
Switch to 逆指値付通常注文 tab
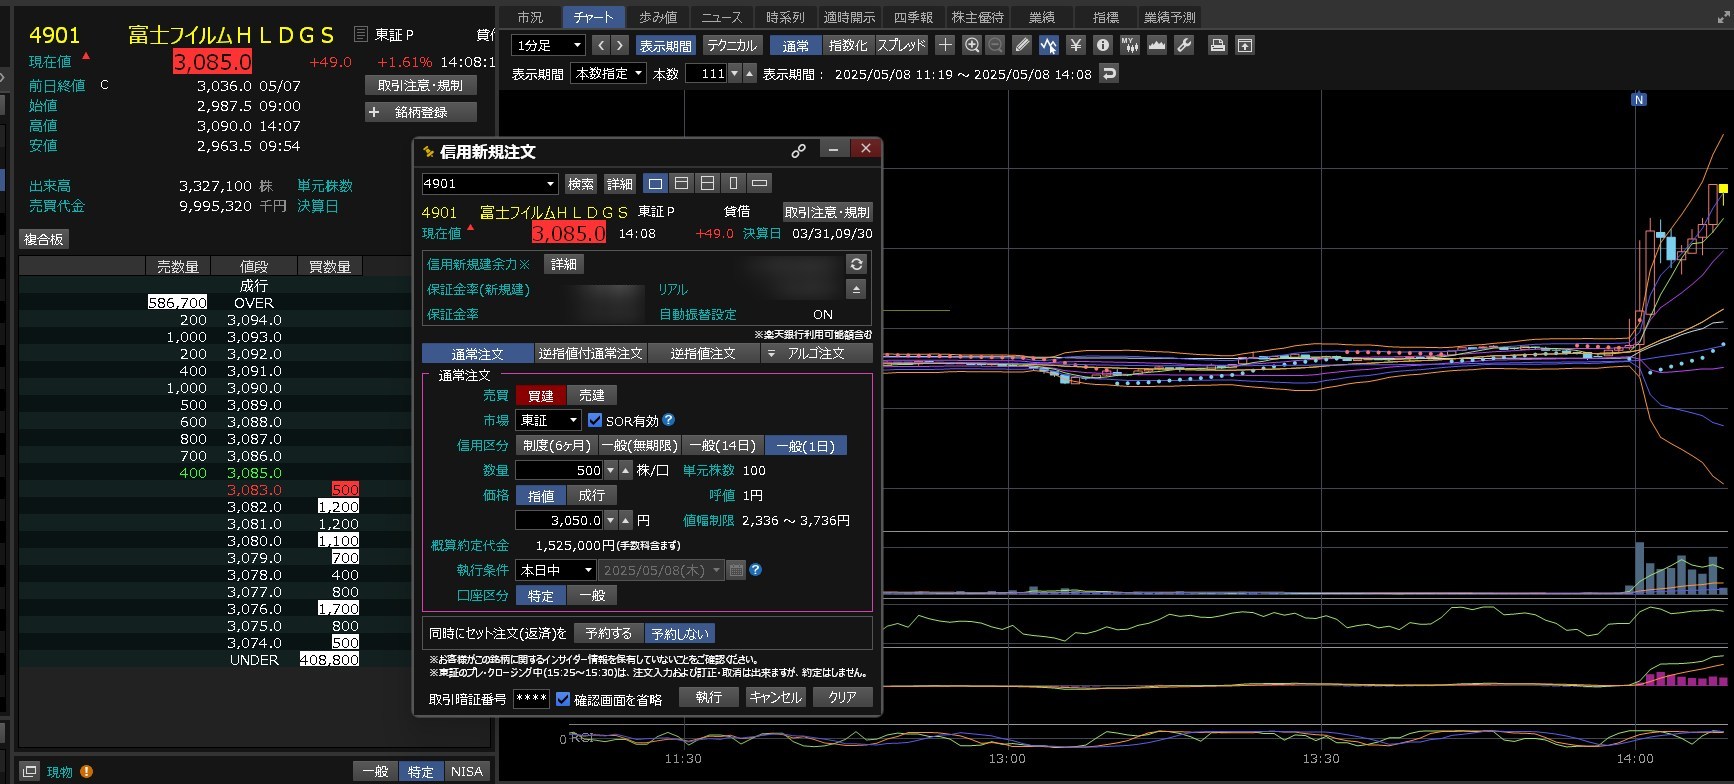coord(590,353)
